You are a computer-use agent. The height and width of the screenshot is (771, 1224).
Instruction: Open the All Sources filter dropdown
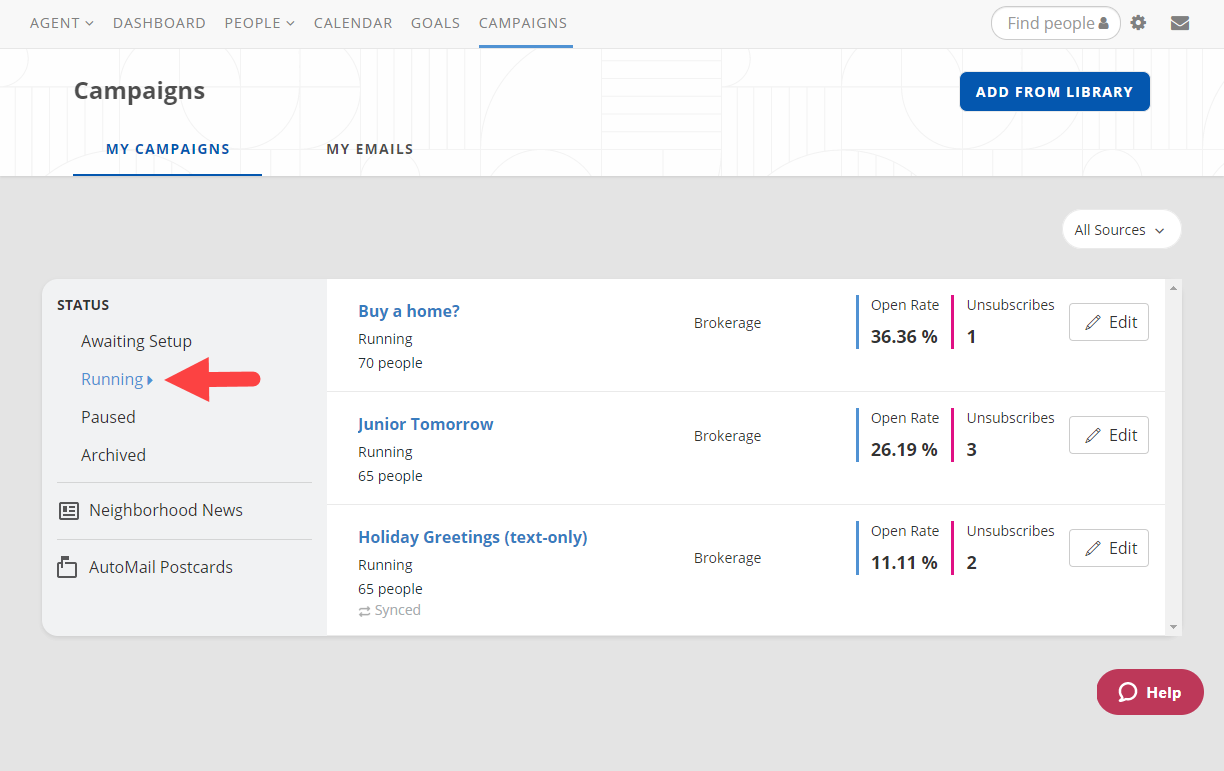pyautogui.click(x=1120, y=230)
